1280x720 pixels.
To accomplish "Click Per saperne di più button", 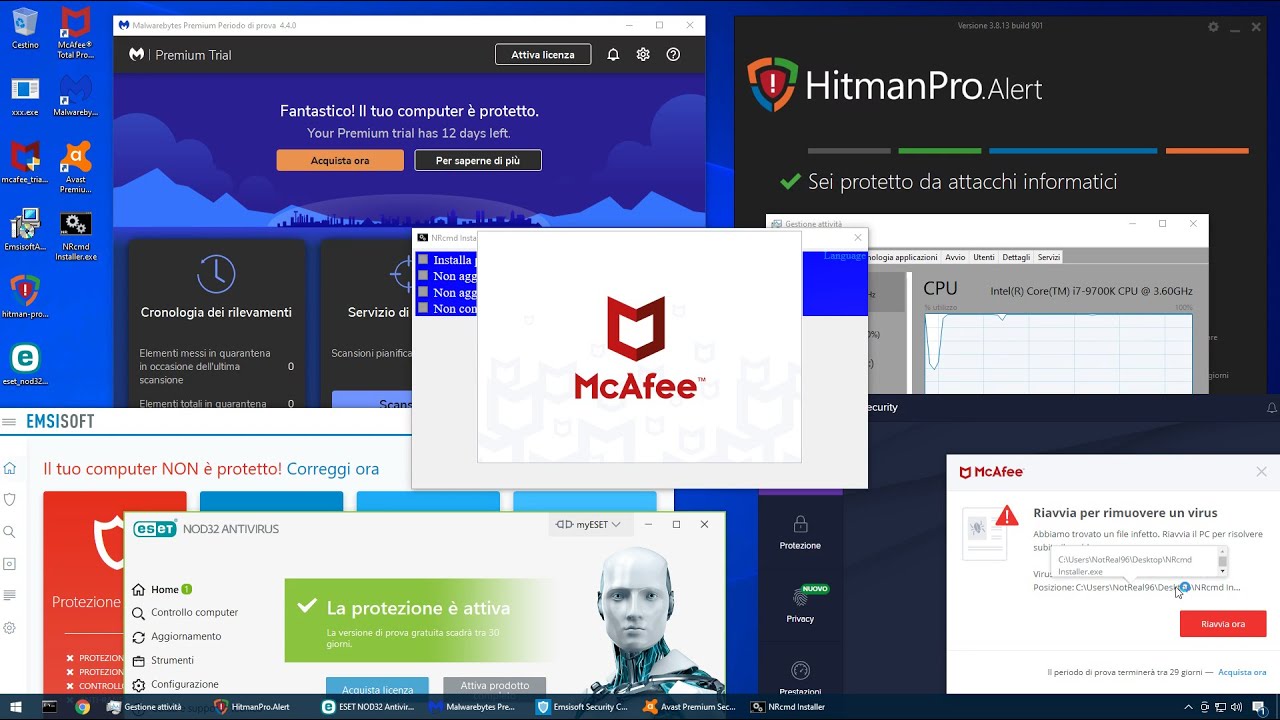I will click(478, 160).
